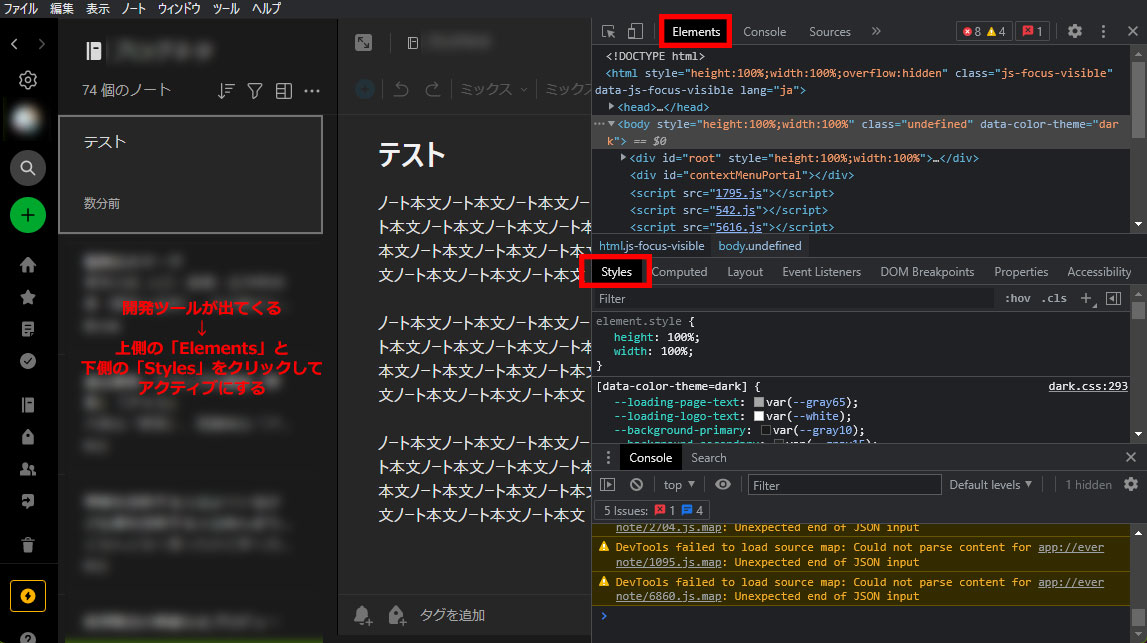Open DevTools settings gear
The height and width of the screenshot is (643, 1147).
point(1074,31)
